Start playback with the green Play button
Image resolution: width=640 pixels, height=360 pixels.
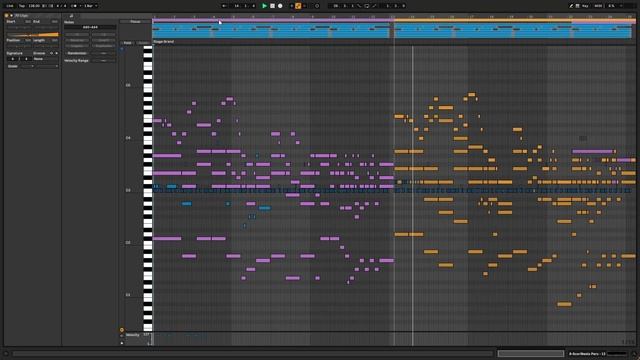(x=264, y=6)
